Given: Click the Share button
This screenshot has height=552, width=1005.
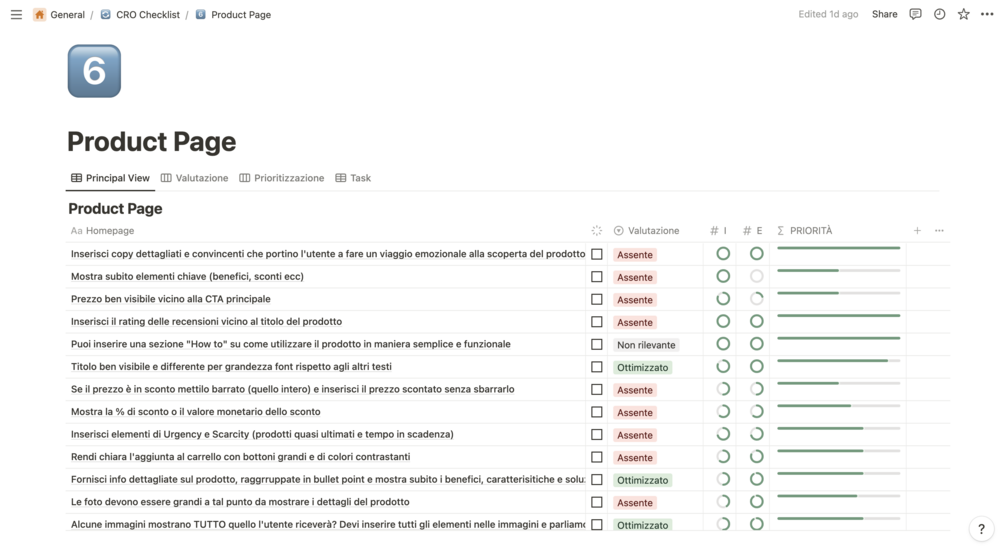Looking at the screenshot, I should tap(884, 15).
